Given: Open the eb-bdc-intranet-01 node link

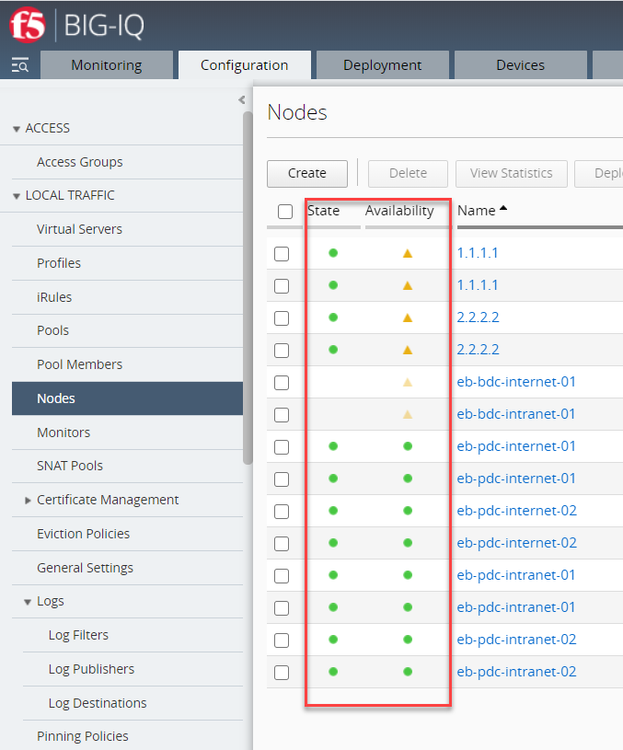Looking at the screenshot, I should pyautogui.click(x=516, y=414).
